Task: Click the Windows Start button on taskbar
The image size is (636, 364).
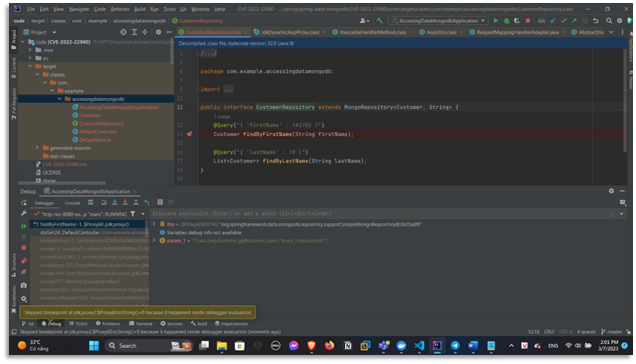Action: [x=94, y=346]
